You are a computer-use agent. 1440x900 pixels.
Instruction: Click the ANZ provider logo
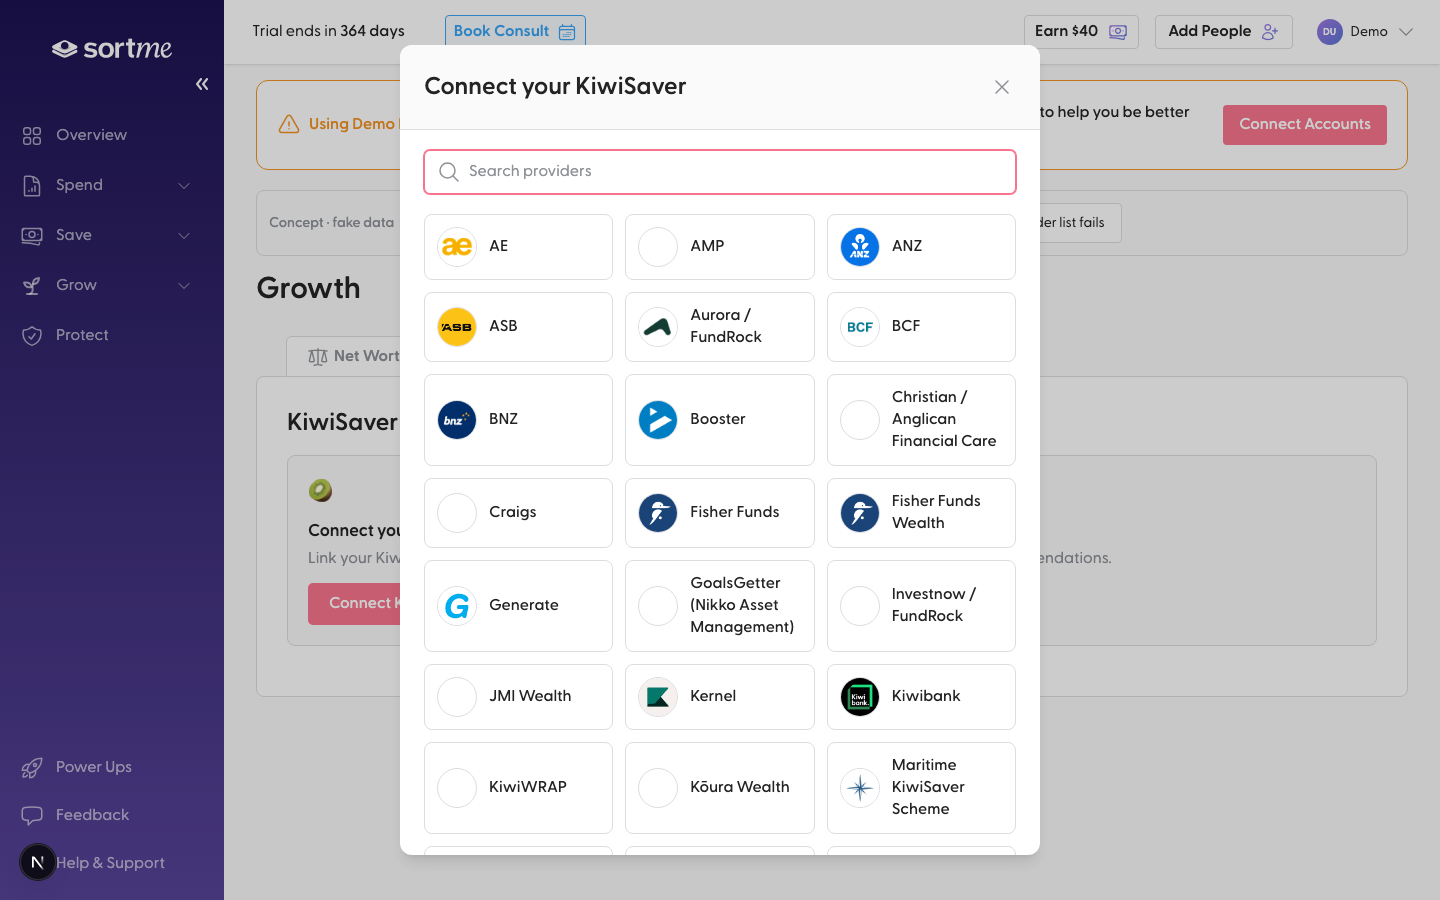click(x=860, y=247)
